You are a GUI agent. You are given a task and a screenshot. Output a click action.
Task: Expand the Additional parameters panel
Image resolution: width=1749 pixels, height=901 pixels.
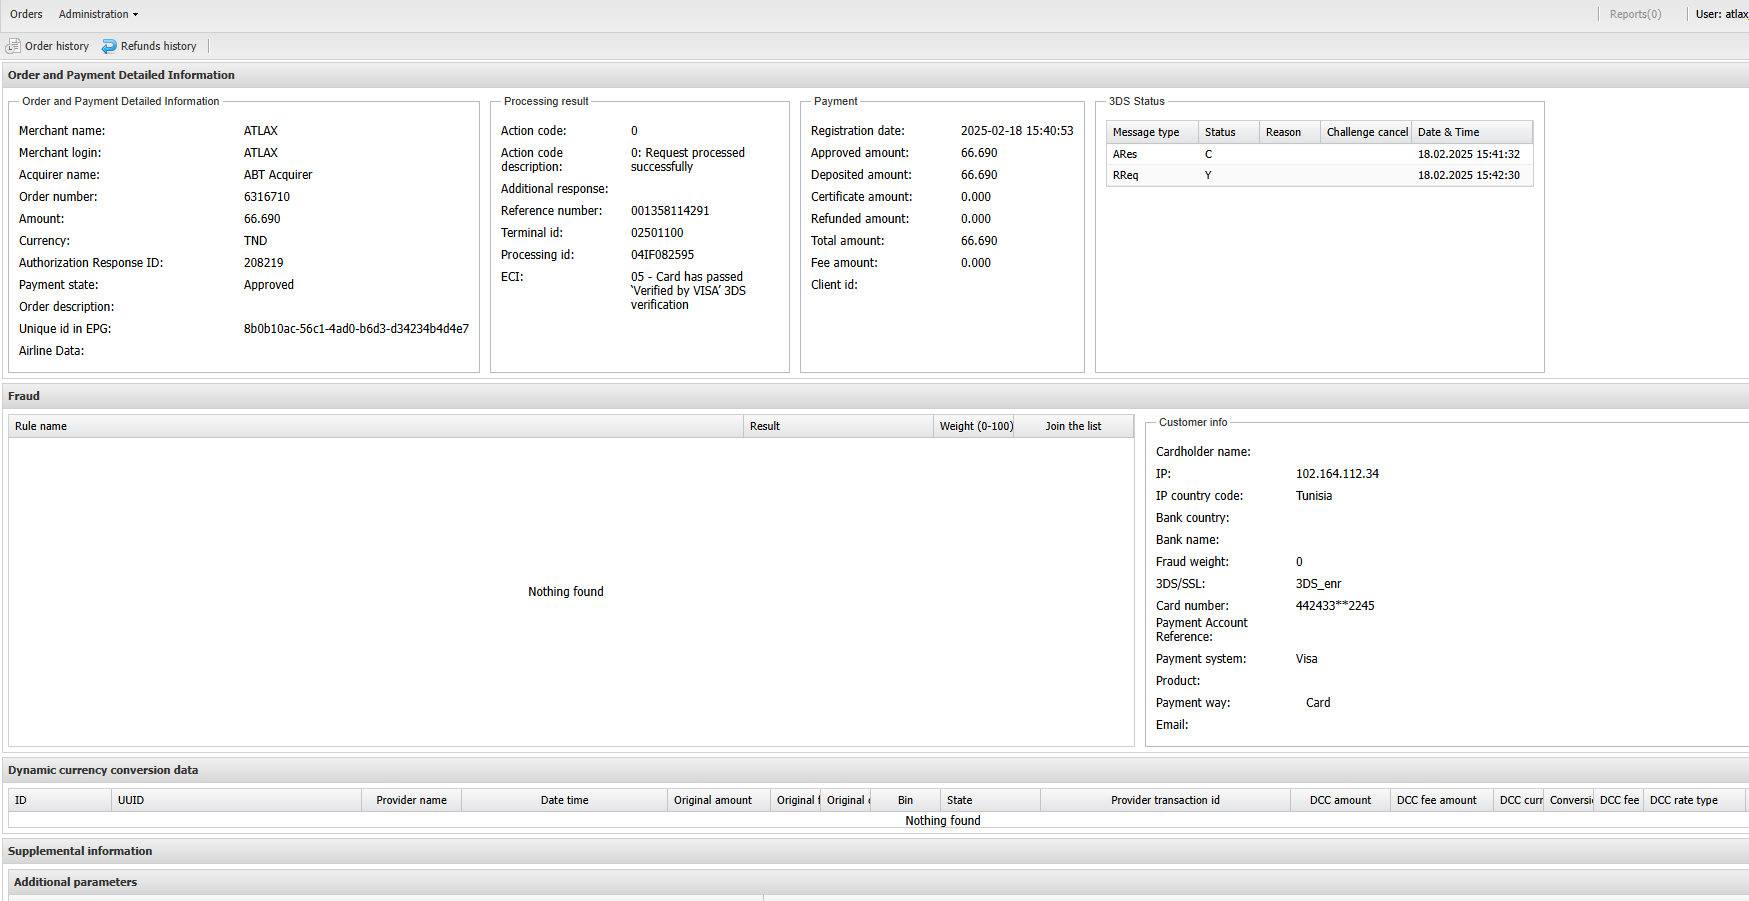(75, 882)
